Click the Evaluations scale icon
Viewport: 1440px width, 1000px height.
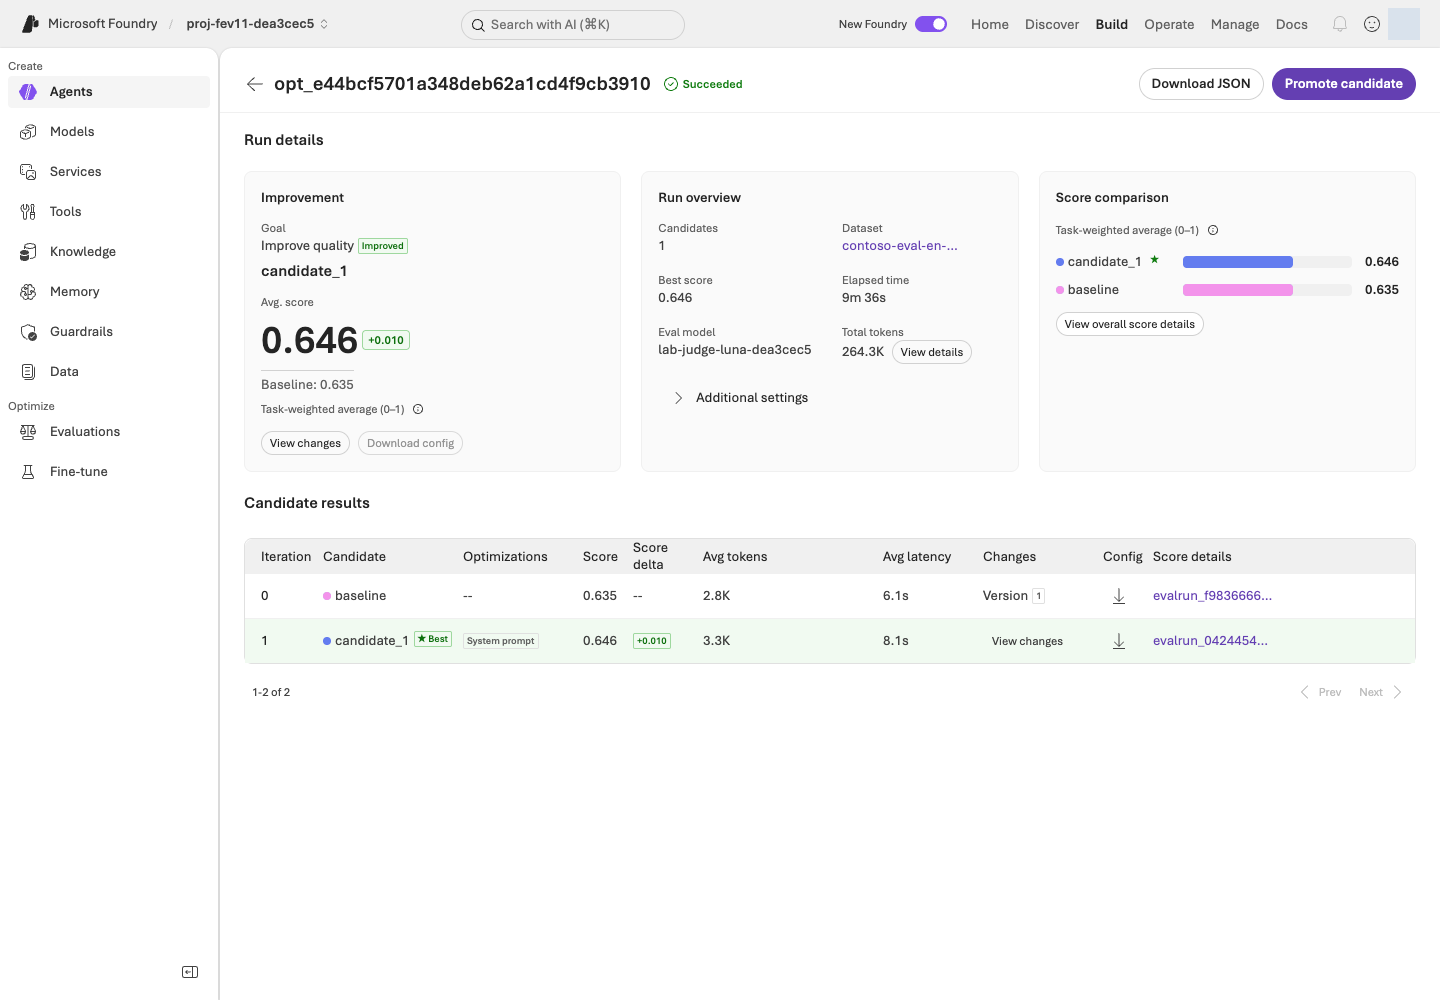(x=28, y=432)
